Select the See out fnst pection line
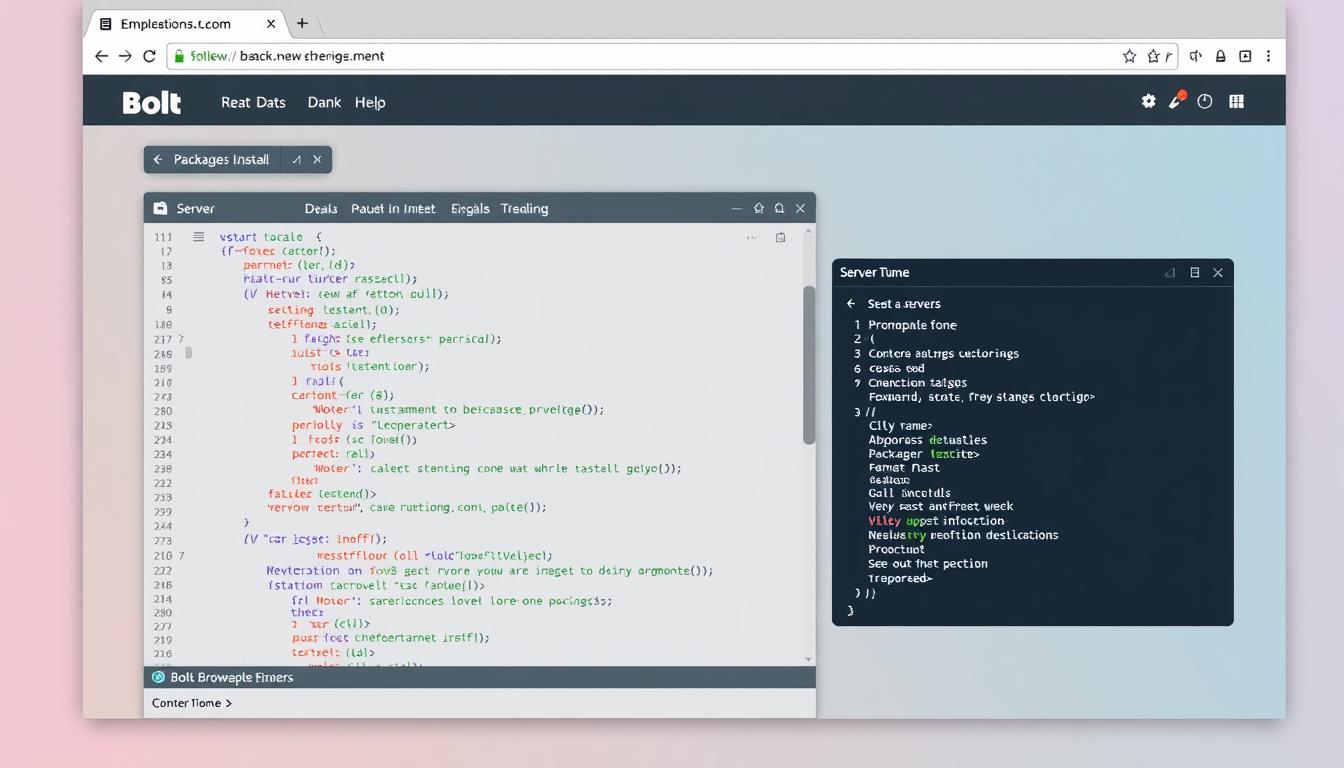Image resolution: width=1344 pixels, height=768 pixels. coord(927,564)
